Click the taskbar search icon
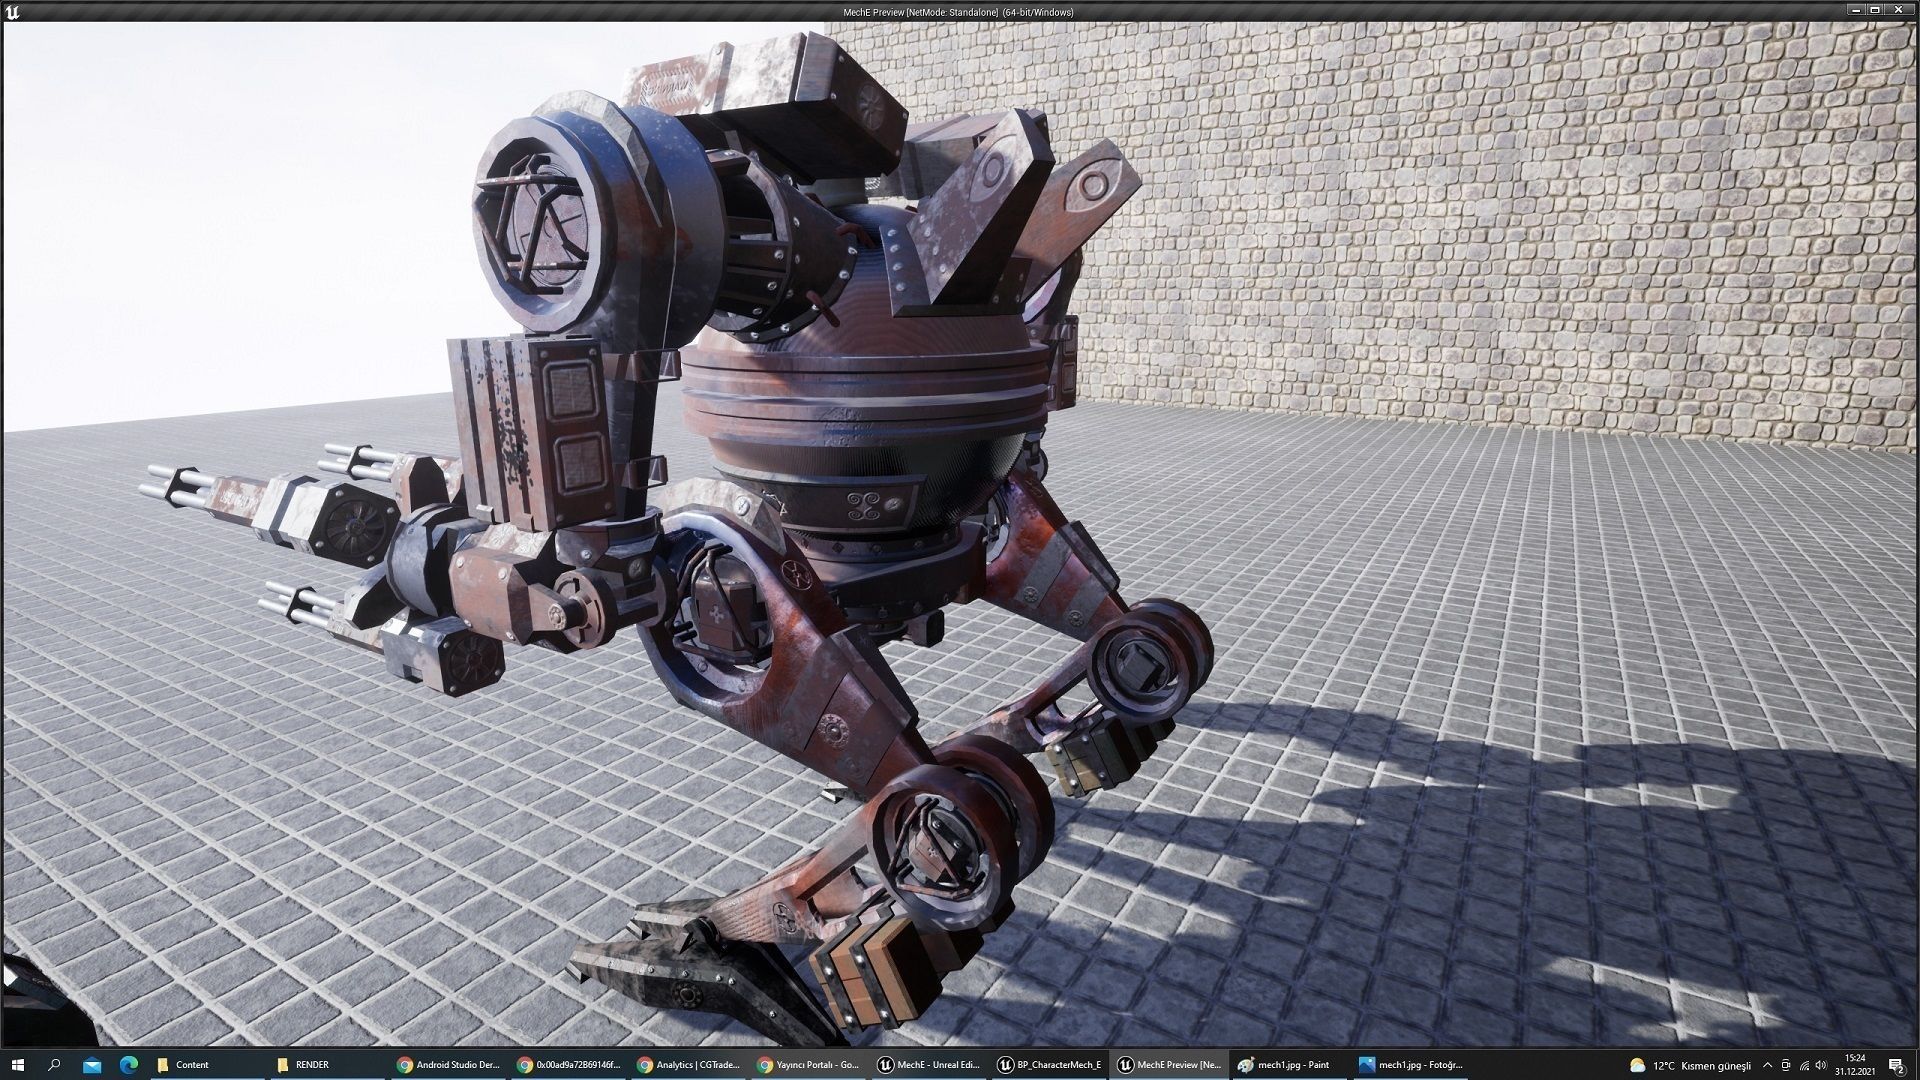1920x1080 pixels. [54, 1064]
